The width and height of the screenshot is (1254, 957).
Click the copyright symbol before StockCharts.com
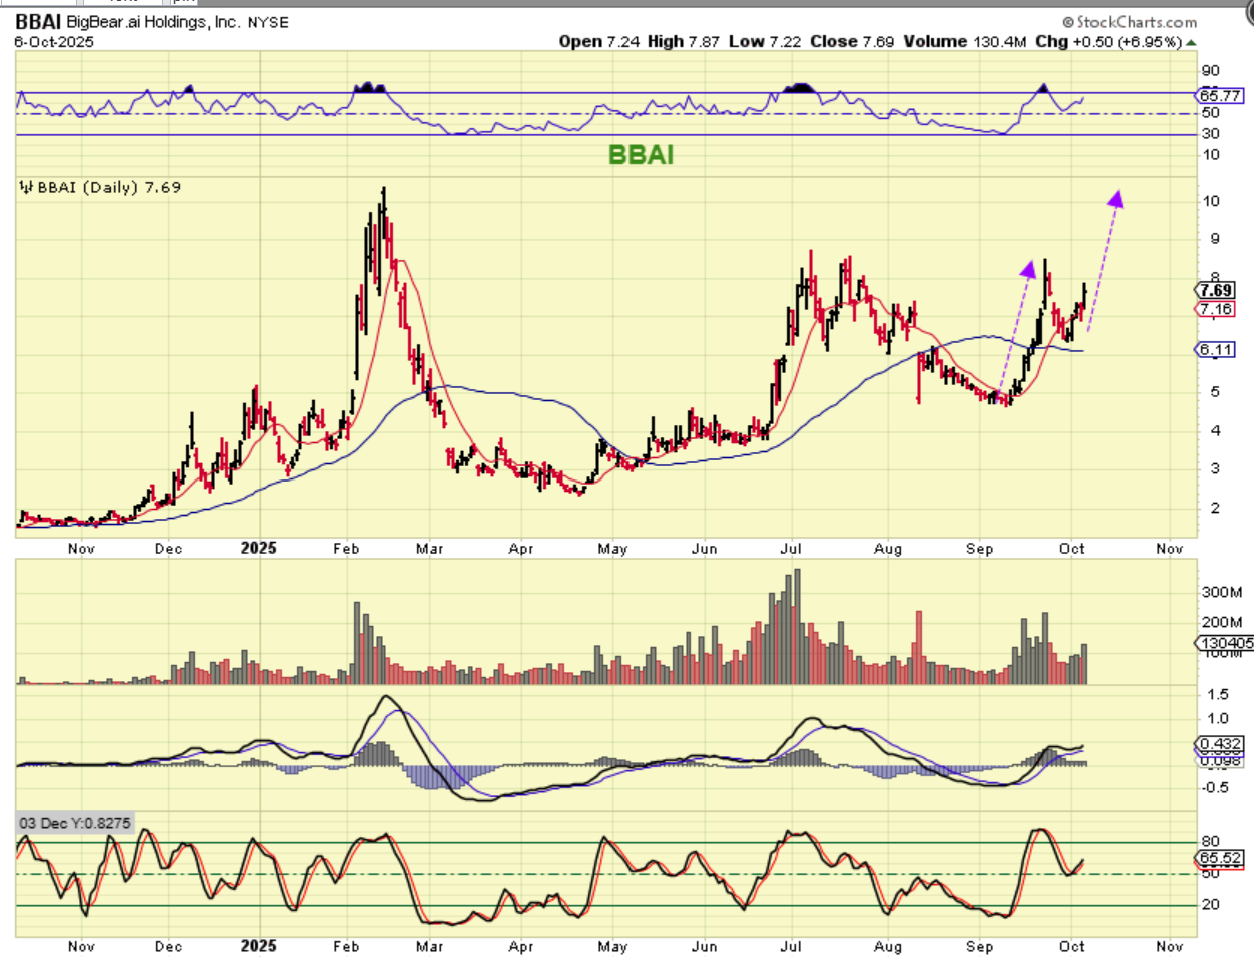coord(1068,22)
